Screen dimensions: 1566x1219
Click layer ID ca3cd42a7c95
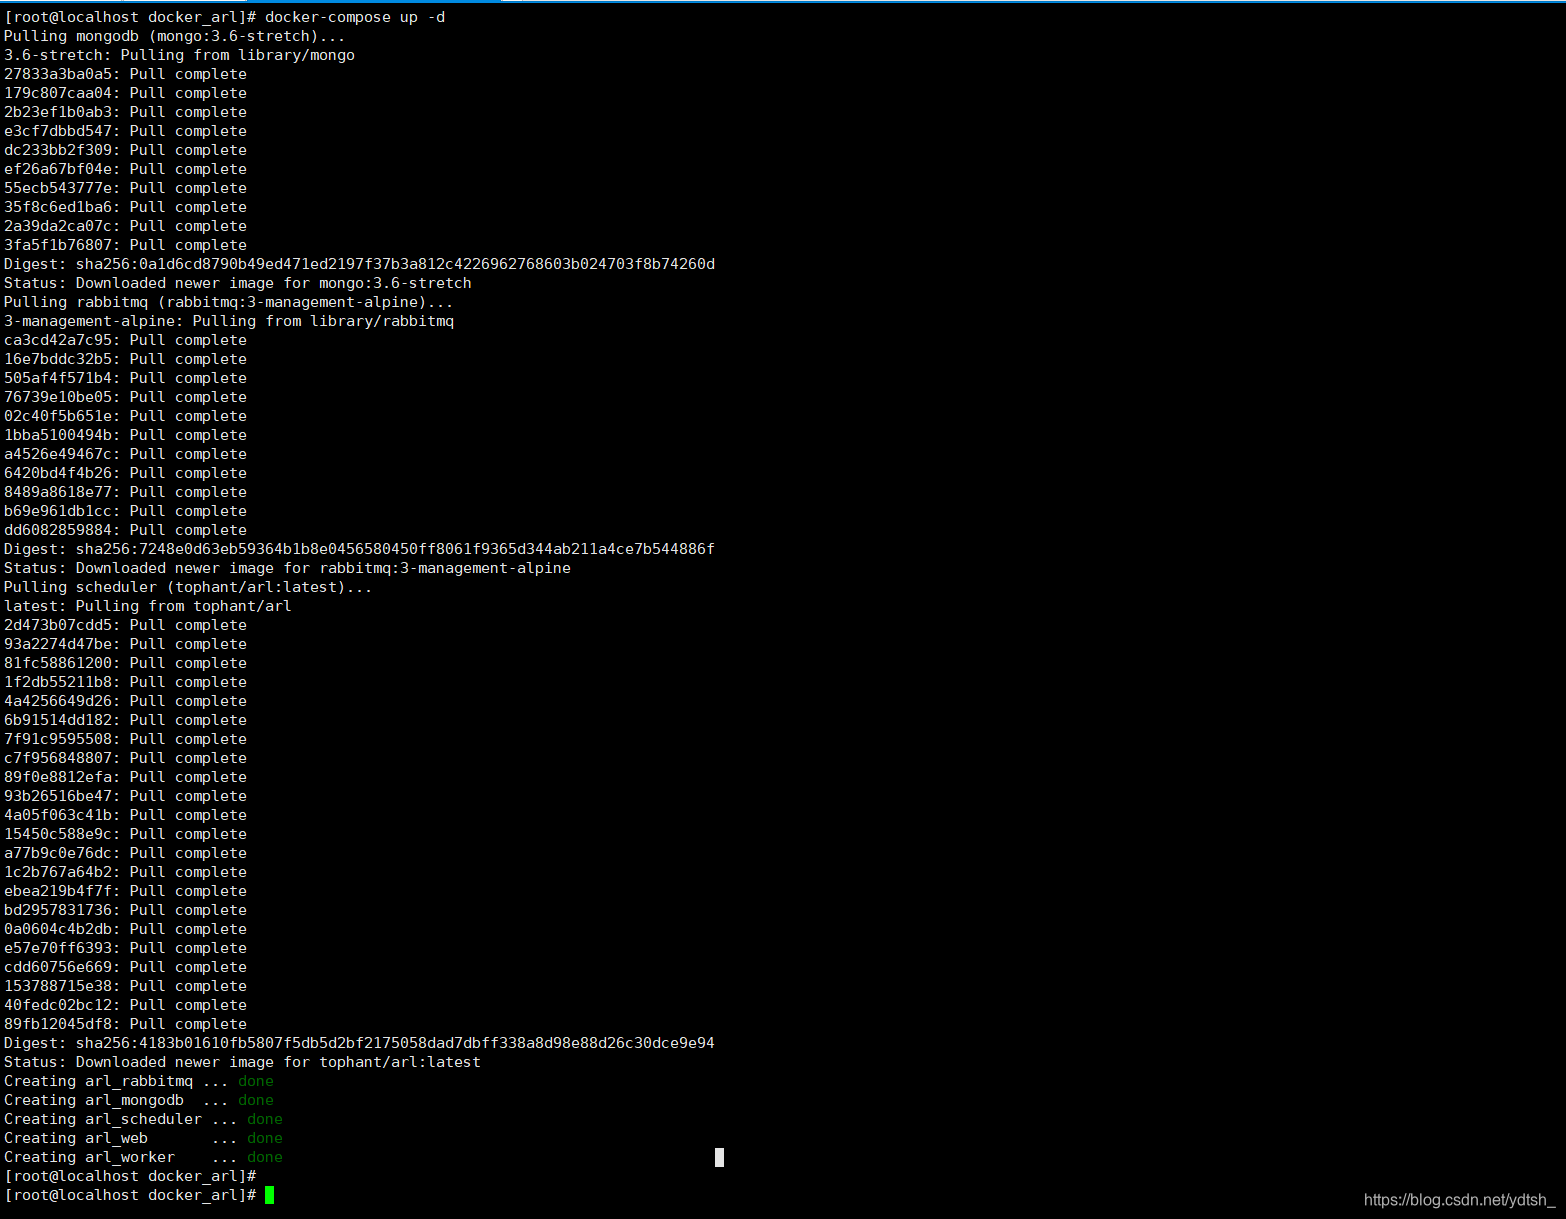click(58, 340)
